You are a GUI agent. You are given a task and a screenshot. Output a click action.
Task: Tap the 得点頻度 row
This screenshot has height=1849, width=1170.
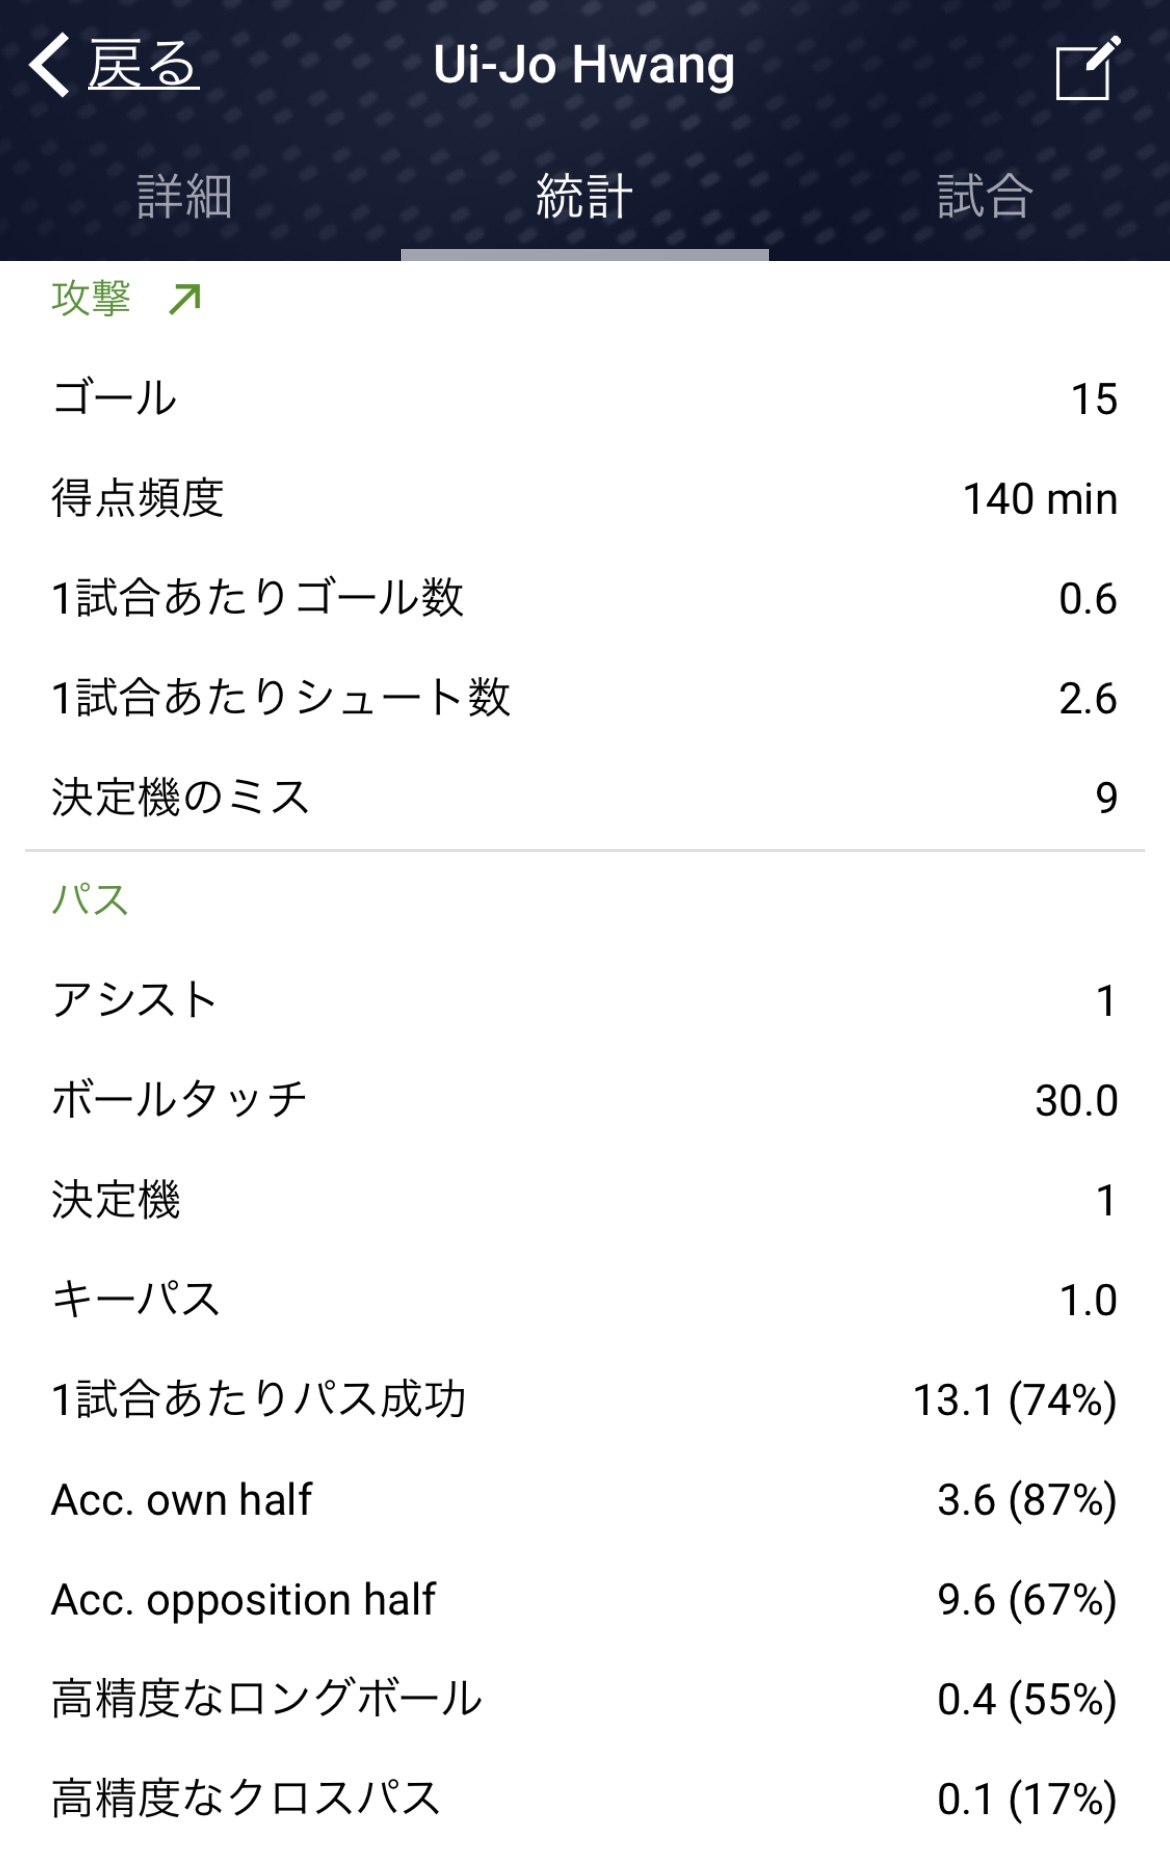pyautogui.click(x=584, y=499)
